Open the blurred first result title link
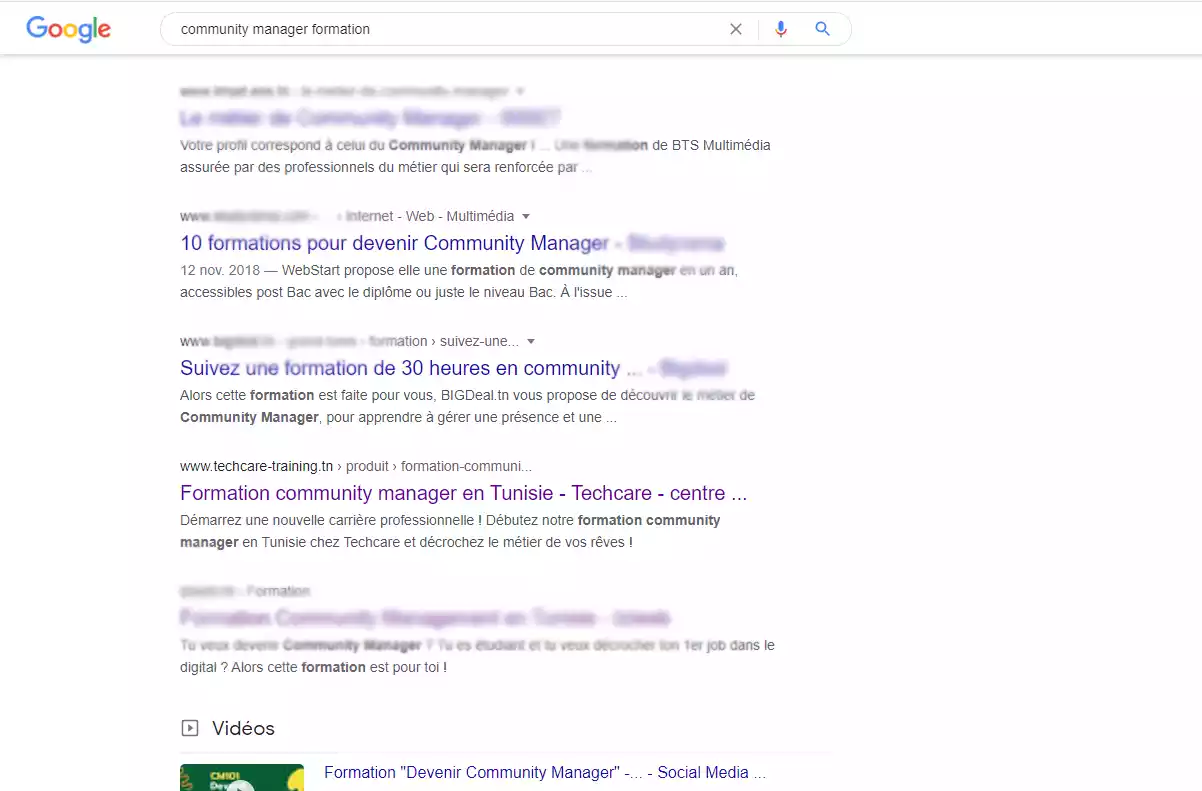Image resolution: width=1202 pixels, height=791 pixels. pos(370,118)
